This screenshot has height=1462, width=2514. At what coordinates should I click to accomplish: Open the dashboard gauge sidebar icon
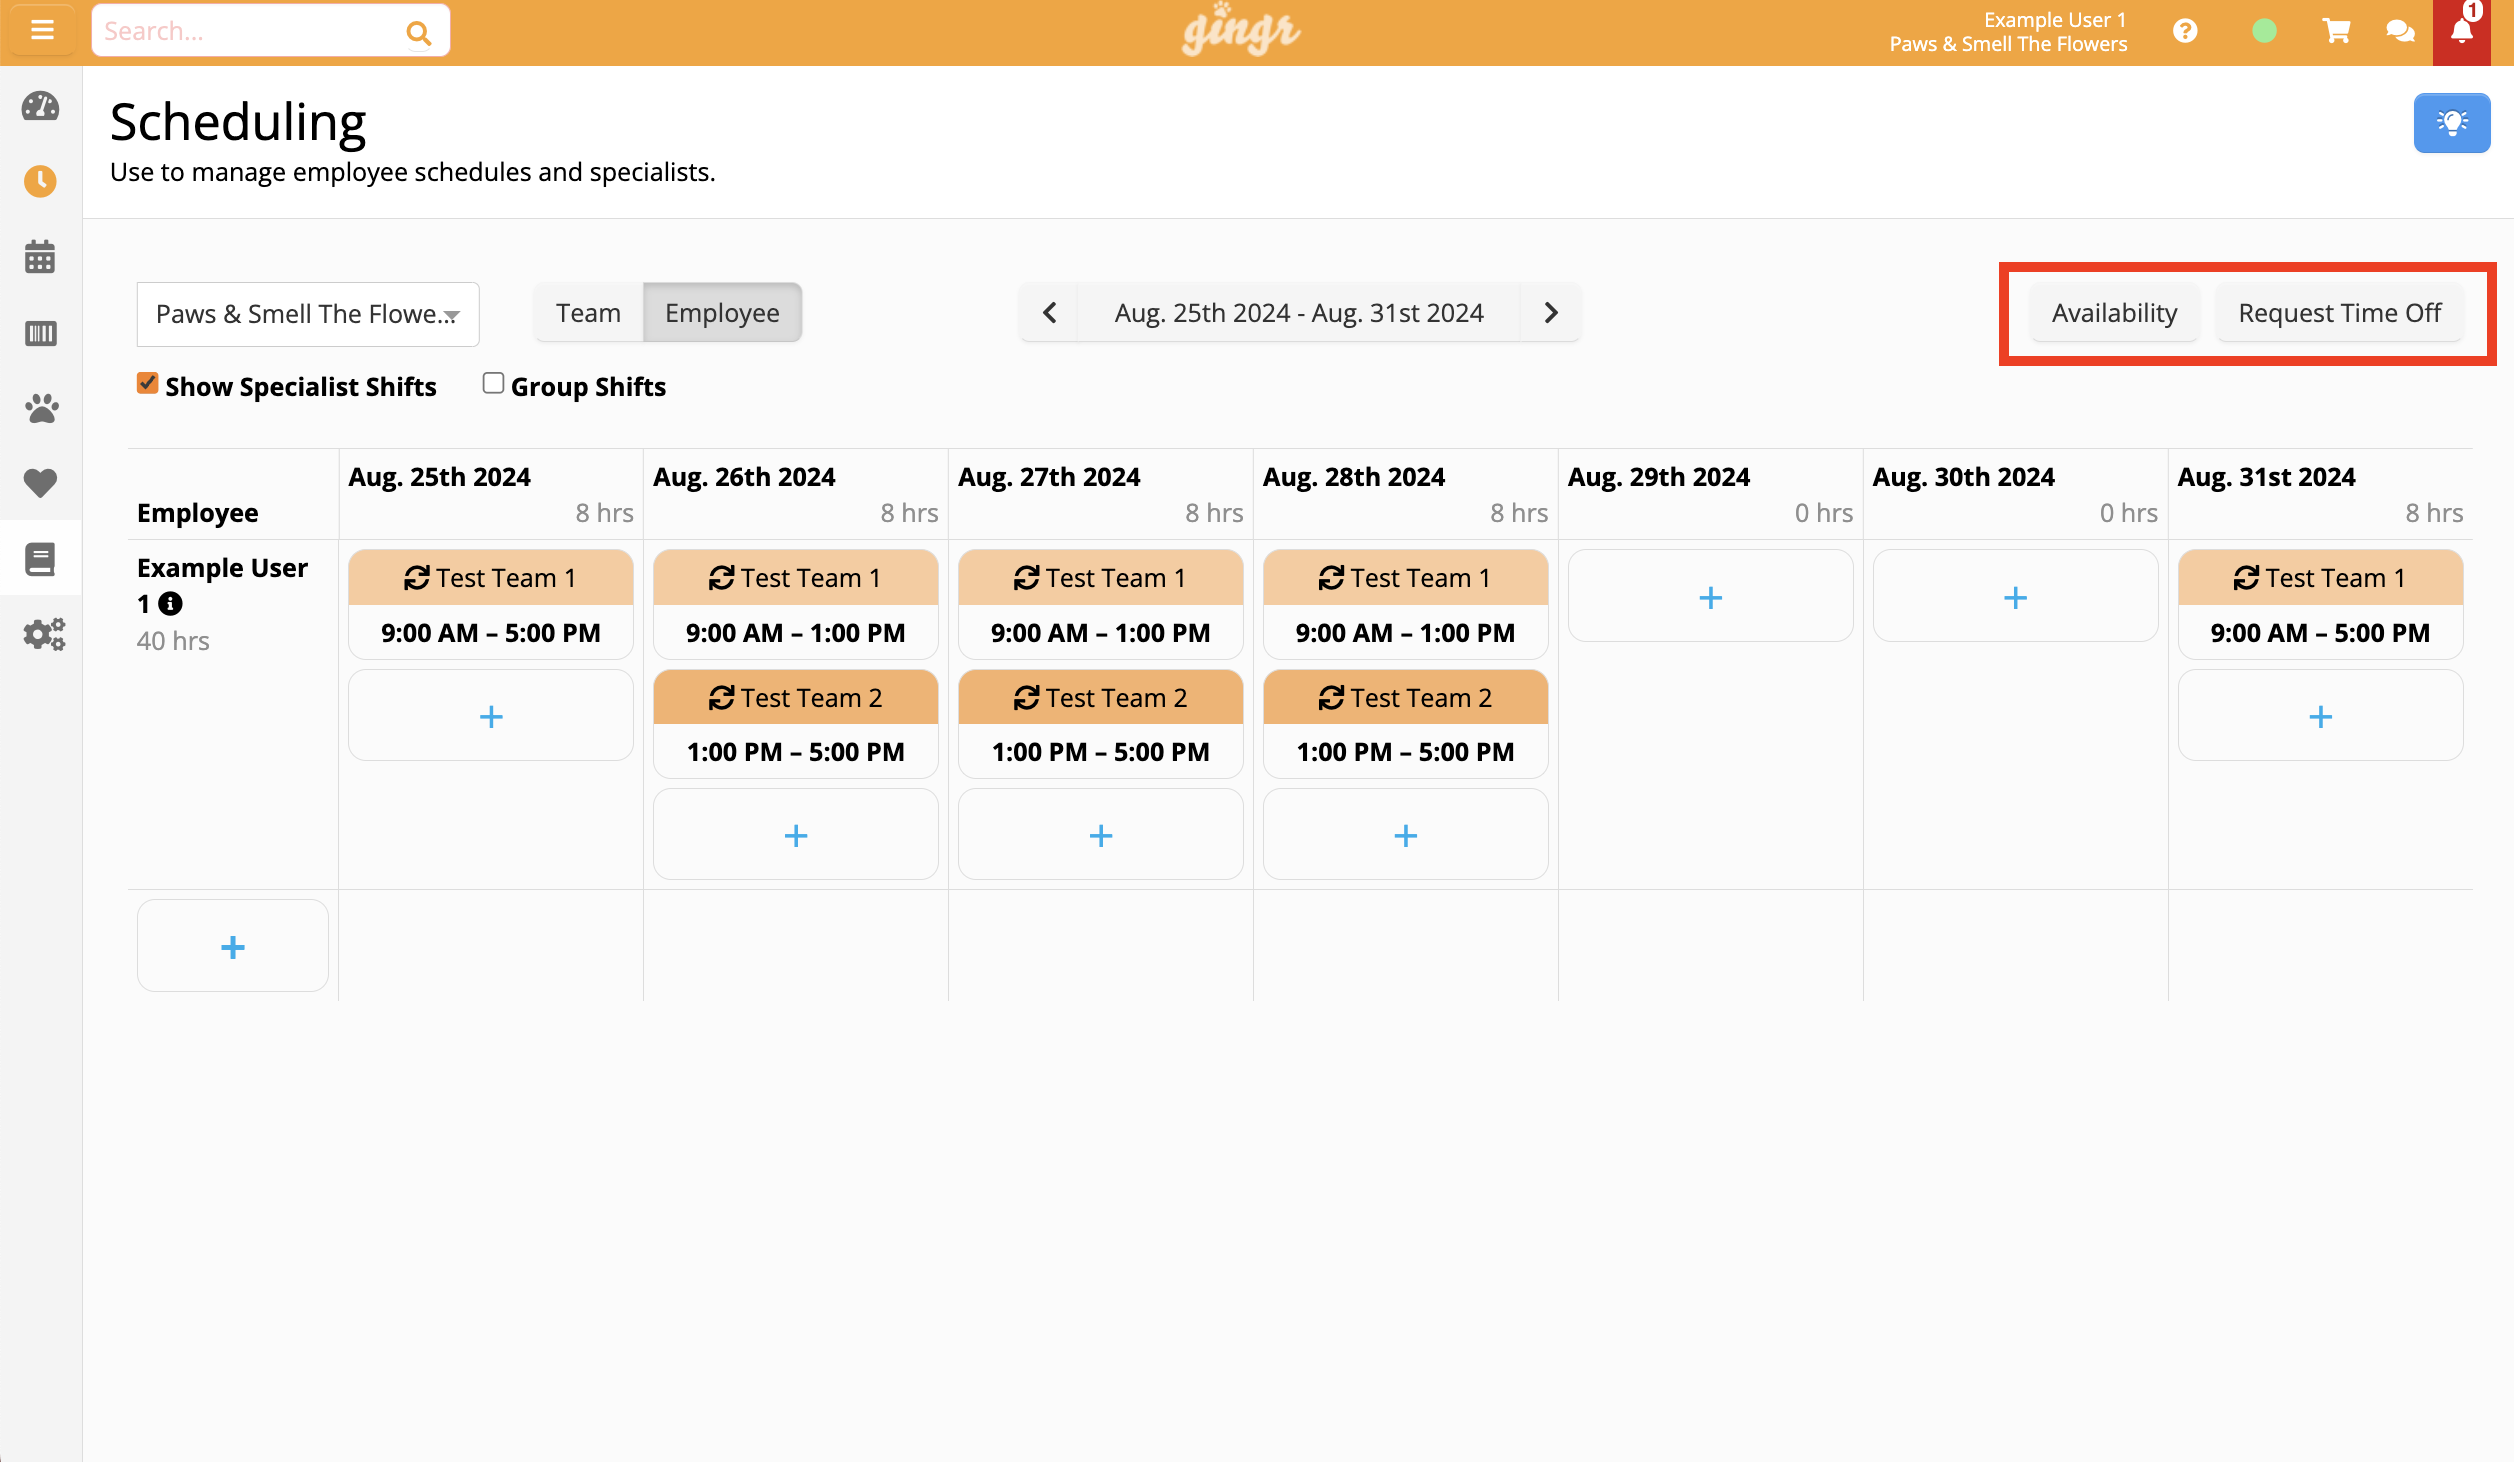[40, 106]
